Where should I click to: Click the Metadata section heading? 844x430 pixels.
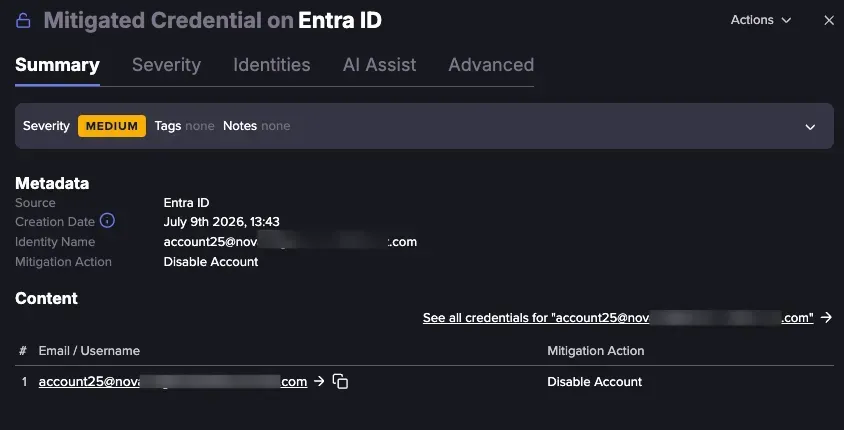pos(52,184)
